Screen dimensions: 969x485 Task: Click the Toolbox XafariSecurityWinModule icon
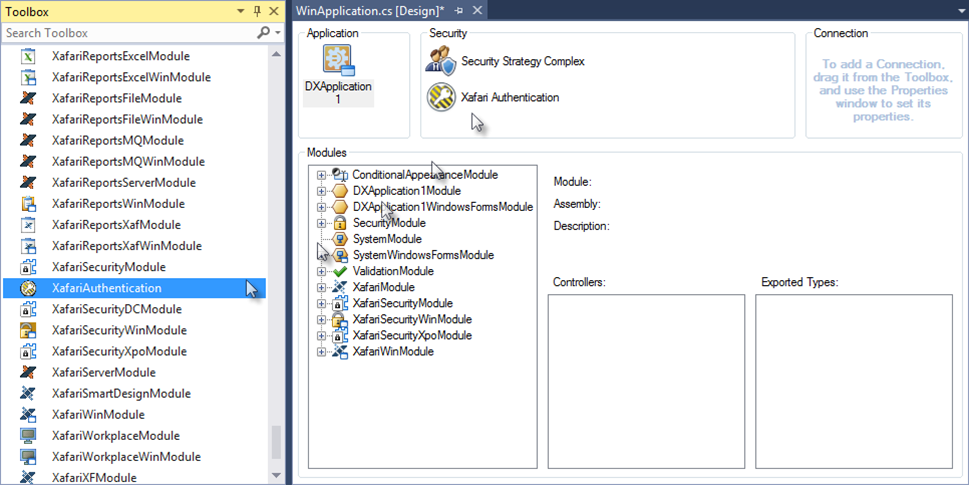28,330
